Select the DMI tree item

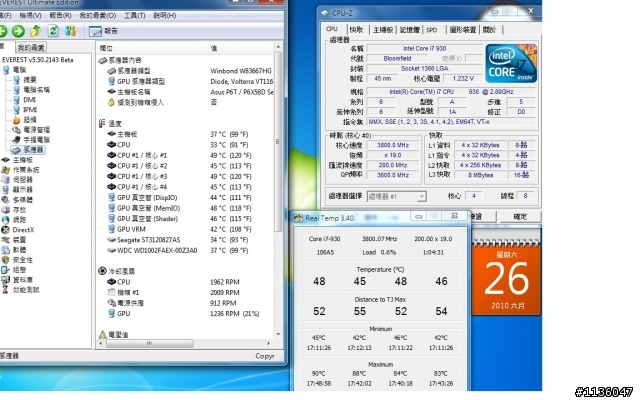[25, 100]
